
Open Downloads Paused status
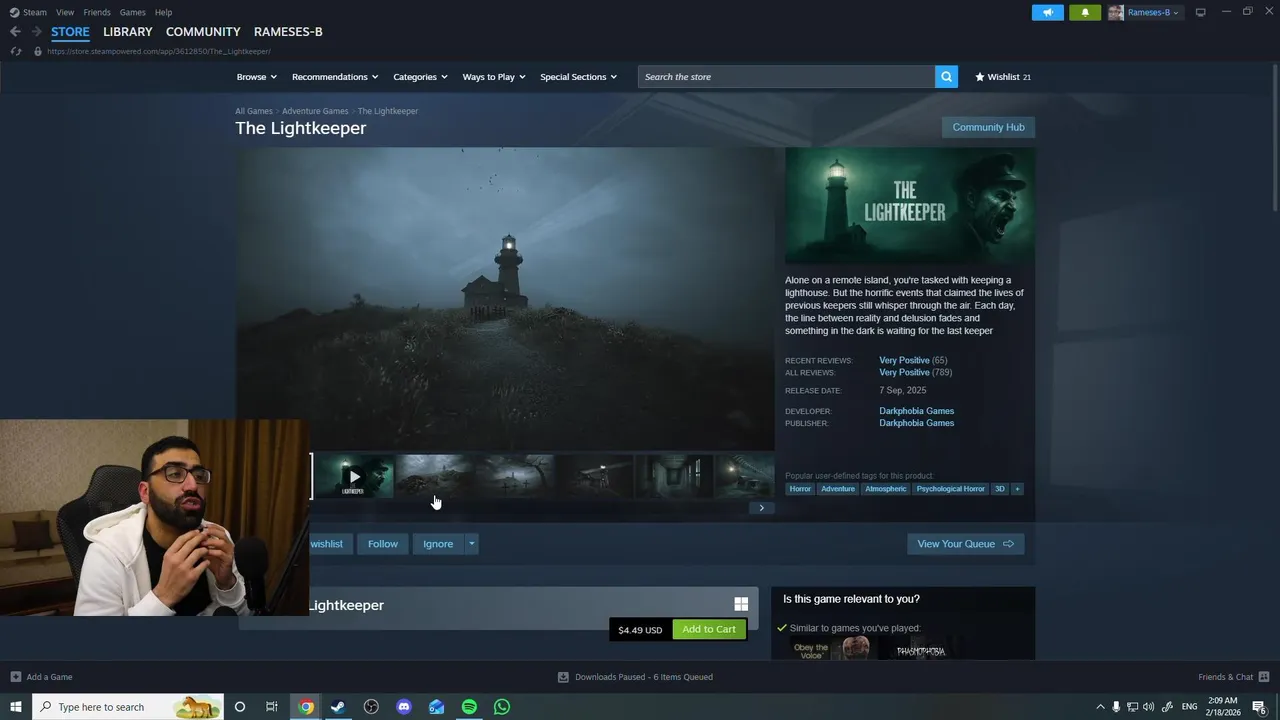click(x=635, y=677)
